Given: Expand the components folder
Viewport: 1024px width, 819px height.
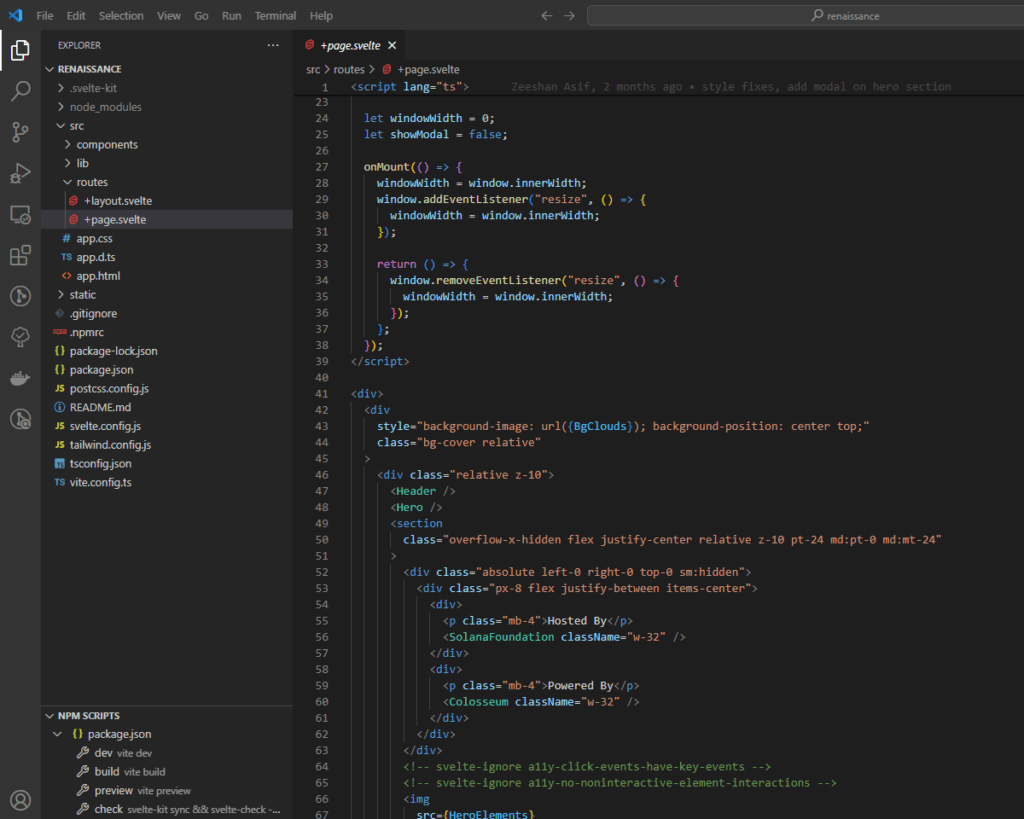Looking at the screenshot, I should click(x=106, y=145).
